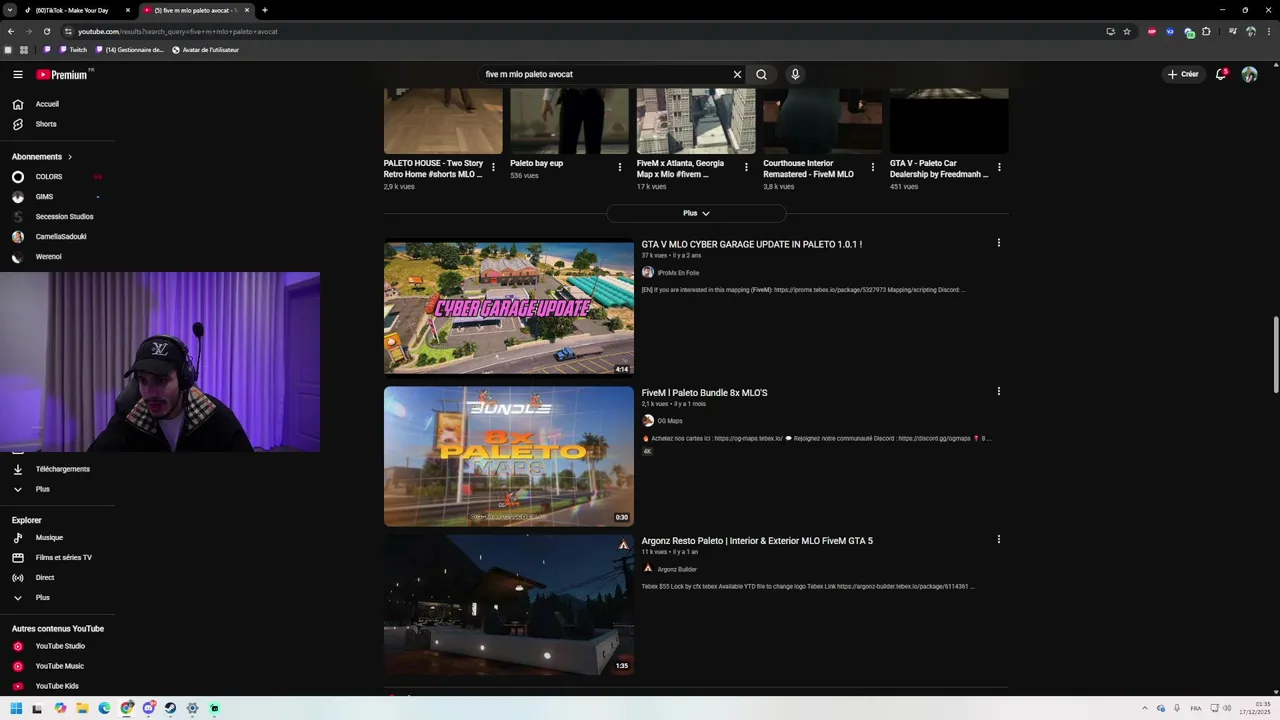
Task: Open FiveM Paleto Bundle 8x MLO'S title
Action: (x=704, y=393)
